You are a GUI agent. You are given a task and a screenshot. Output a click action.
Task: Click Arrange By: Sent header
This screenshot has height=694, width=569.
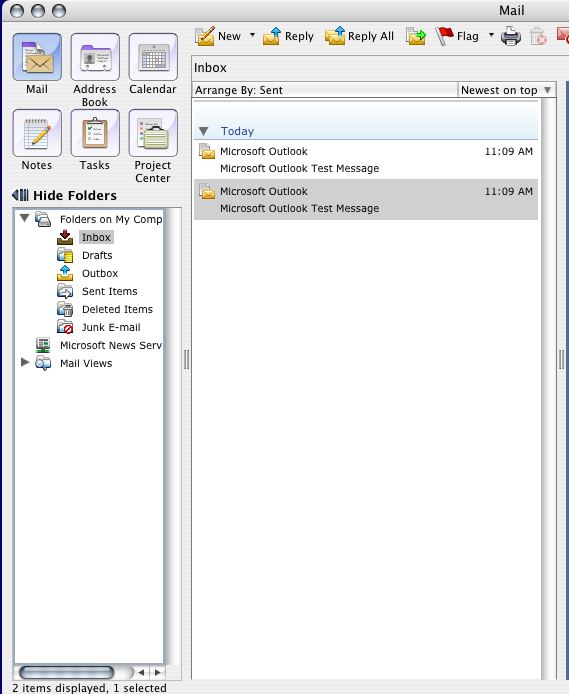[x=325, y=90]
